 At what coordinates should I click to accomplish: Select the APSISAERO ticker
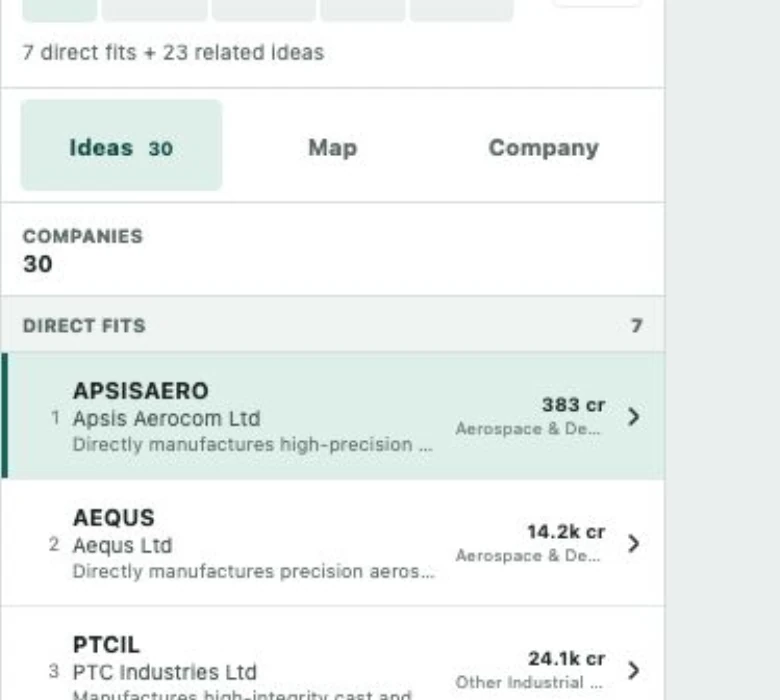(141, 391)
